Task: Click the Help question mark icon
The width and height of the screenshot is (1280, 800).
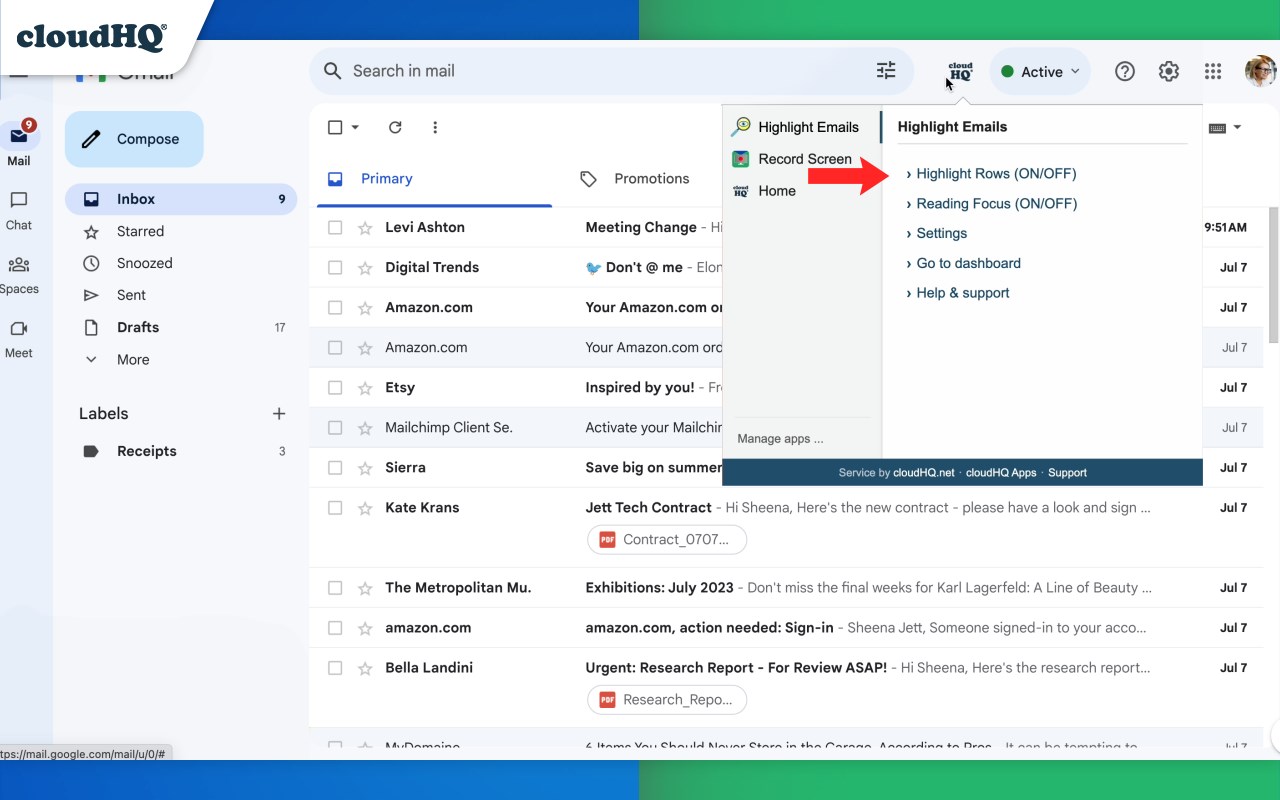Action: click(x=1125, y=71)
